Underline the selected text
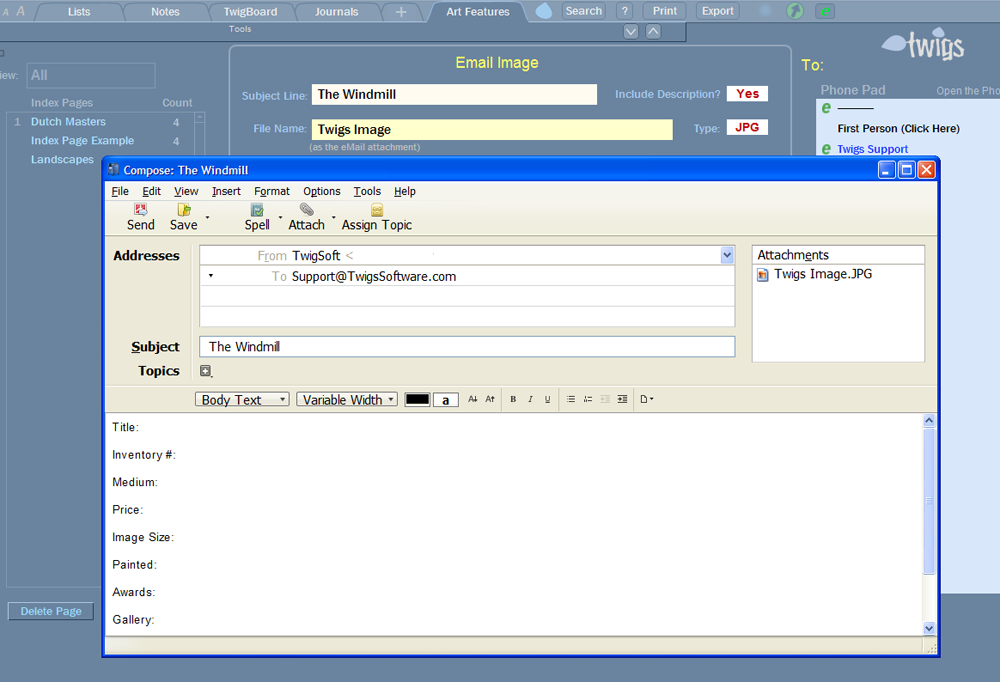1000x682 pixels. [547, 399]
